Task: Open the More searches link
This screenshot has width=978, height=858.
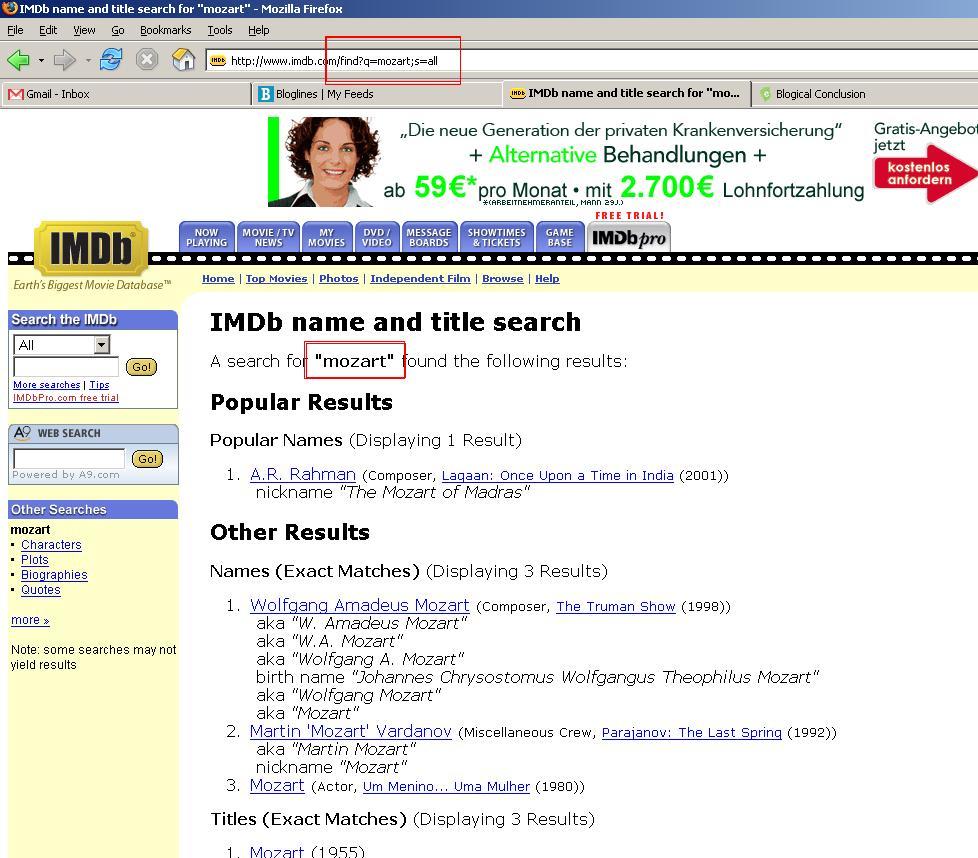Action: (x=47, y=385)
